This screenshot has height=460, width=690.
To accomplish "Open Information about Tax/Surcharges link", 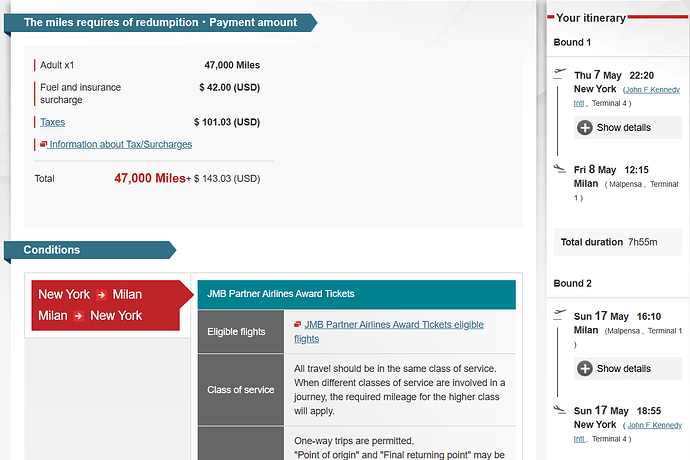I will pos(120,144).
